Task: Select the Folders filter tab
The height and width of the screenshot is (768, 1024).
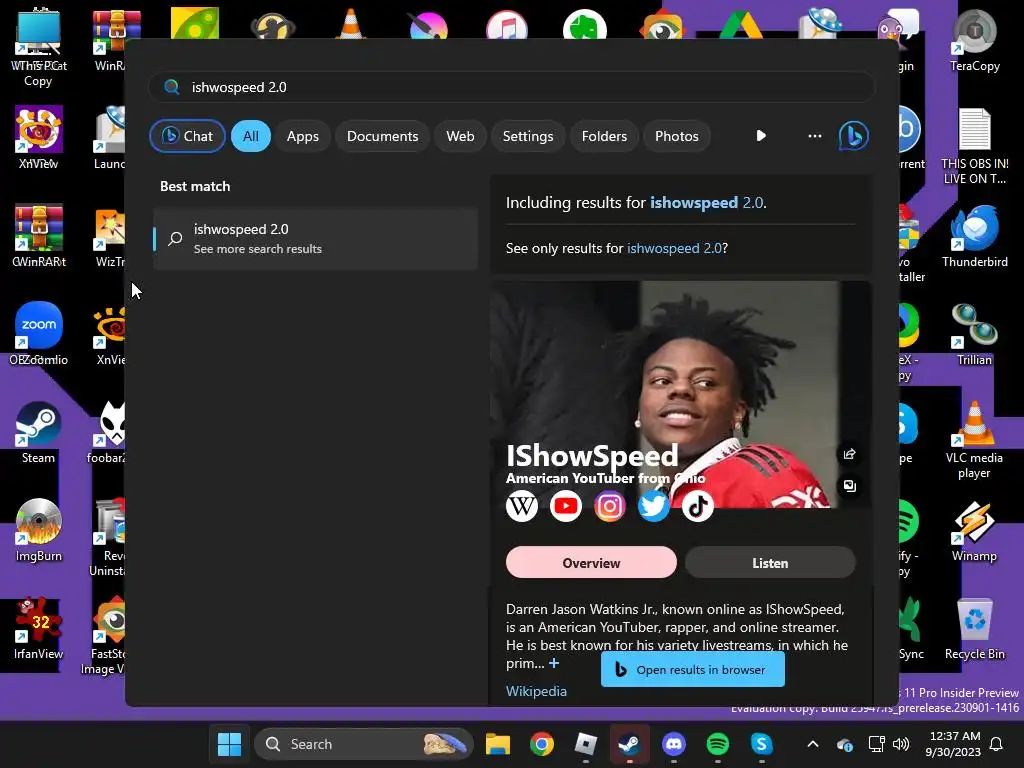Action: pos(604,136)
